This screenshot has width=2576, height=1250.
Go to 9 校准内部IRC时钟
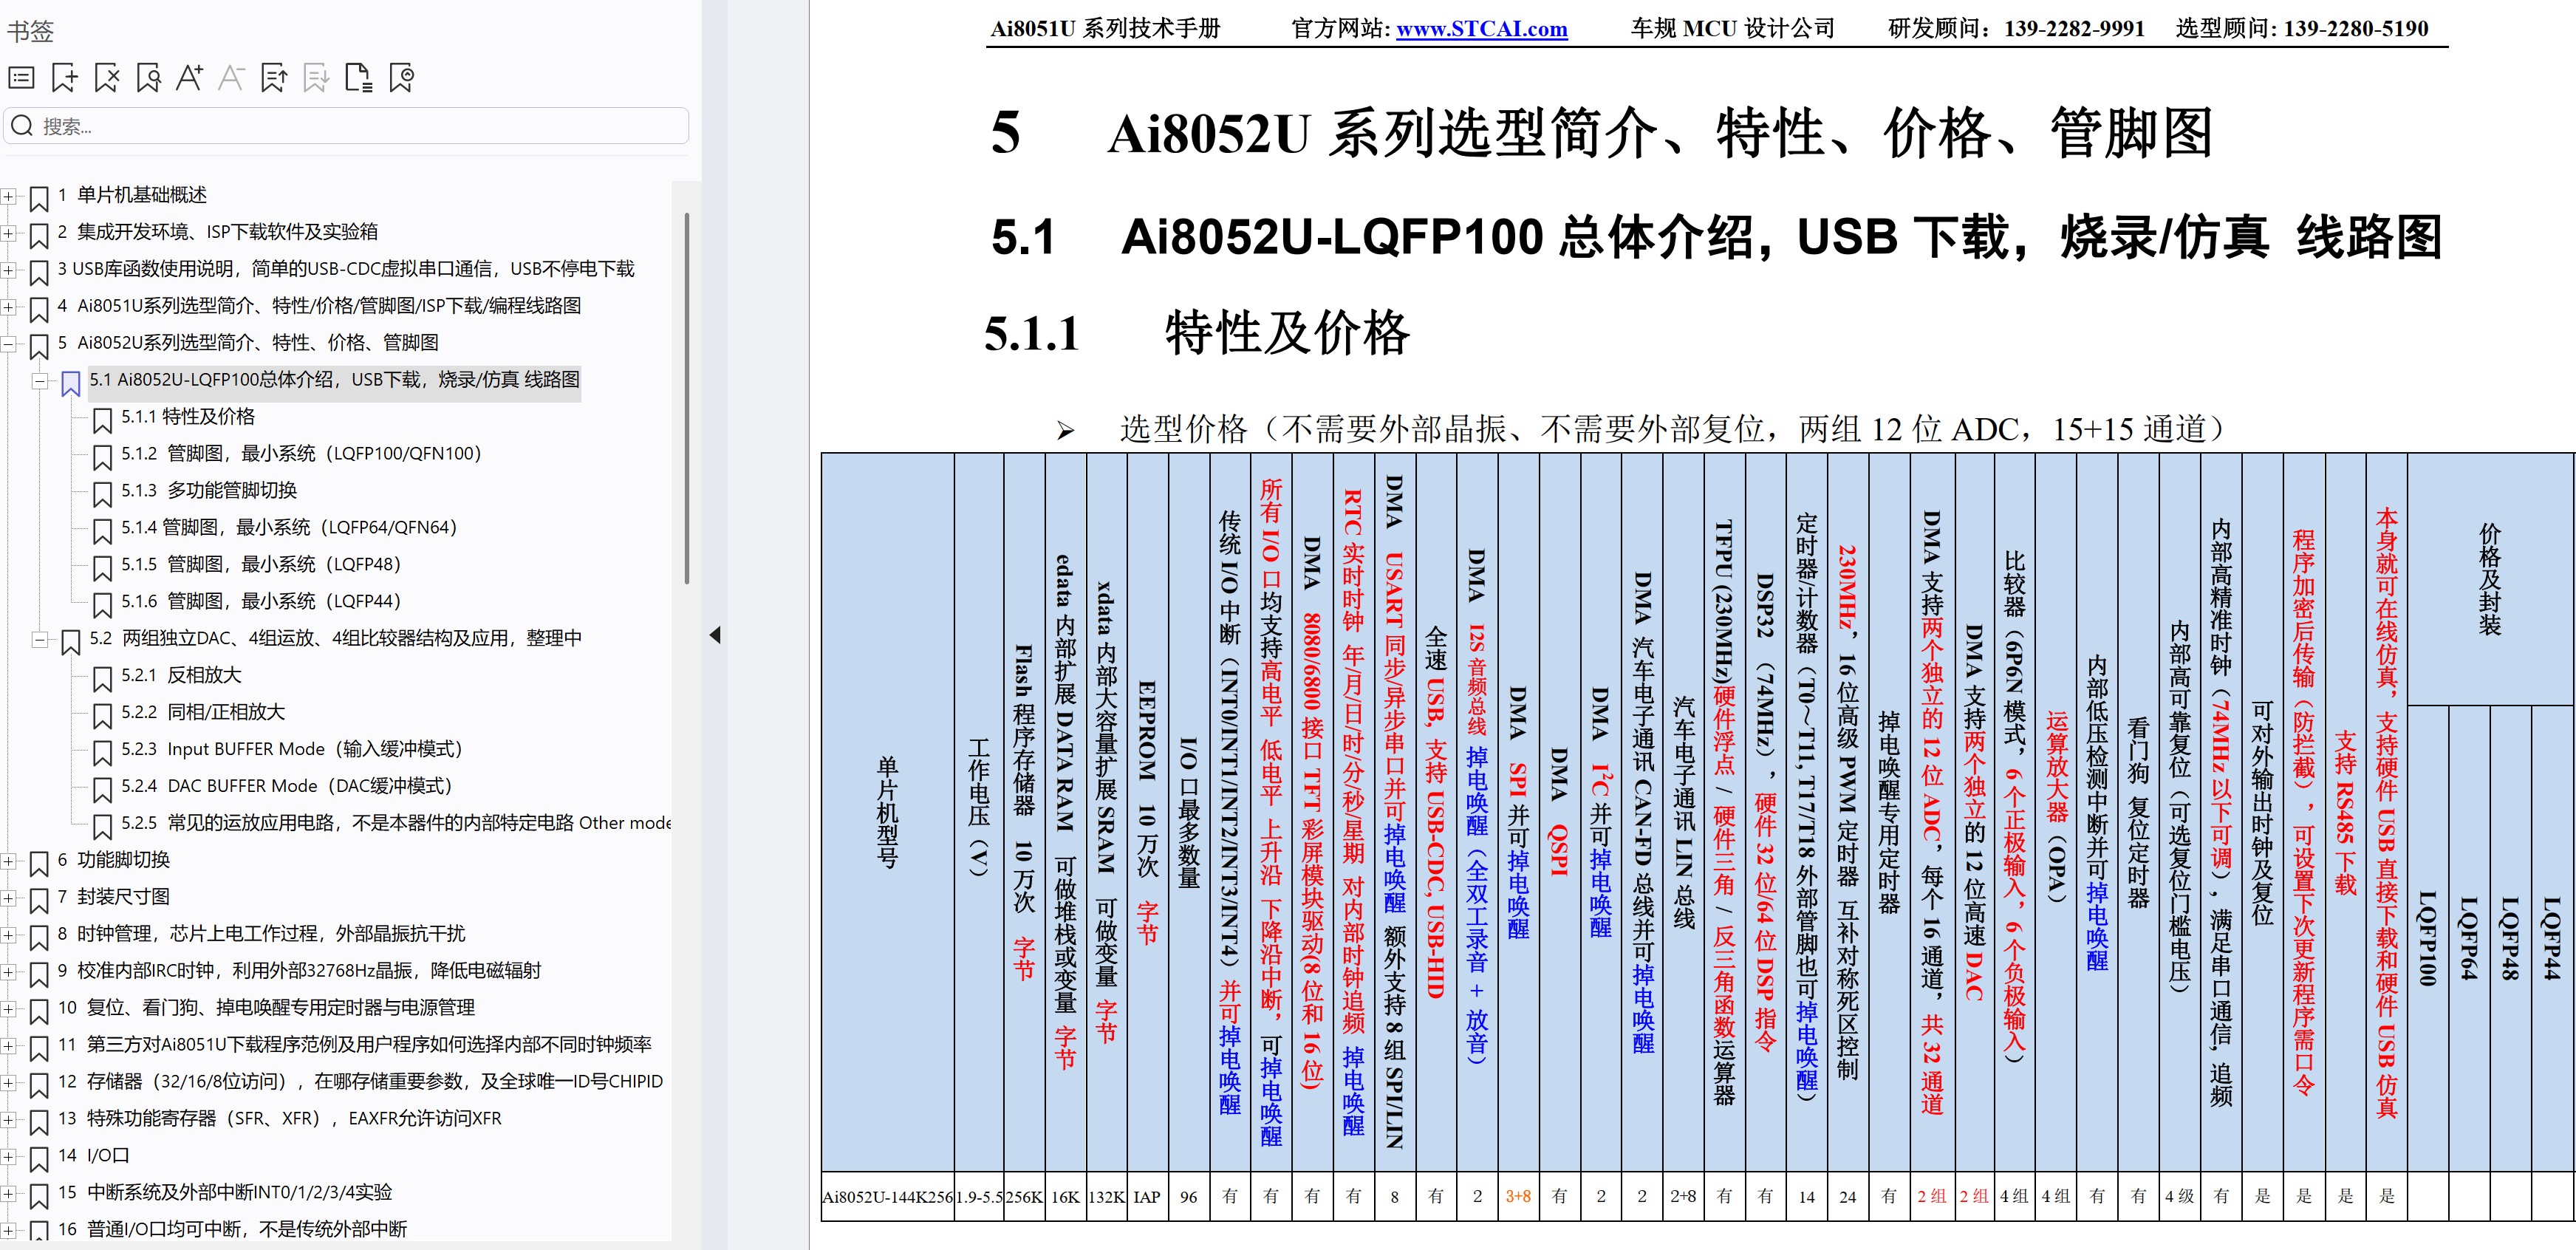(x=299, y=971)
